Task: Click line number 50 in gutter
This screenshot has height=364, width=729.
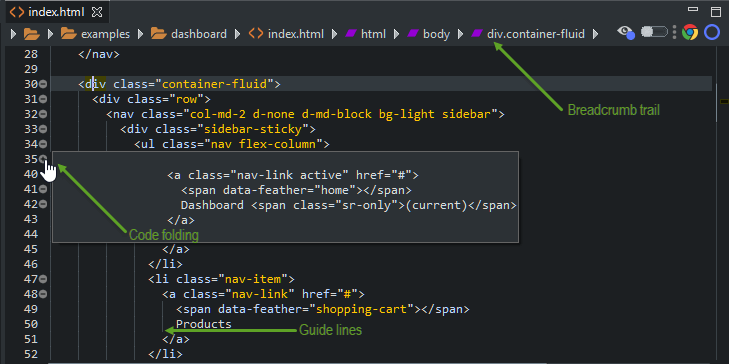Action: click(x=31, y=324)
